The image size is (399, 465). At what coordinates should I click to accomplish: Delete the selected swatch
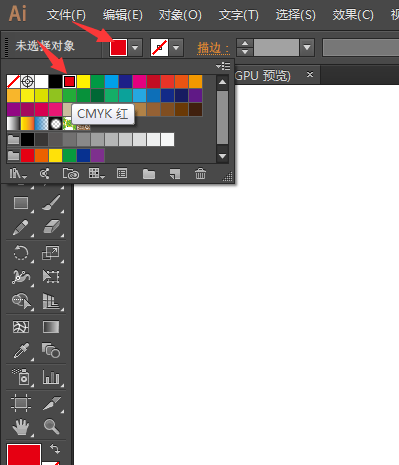click(x=200, y=174)
